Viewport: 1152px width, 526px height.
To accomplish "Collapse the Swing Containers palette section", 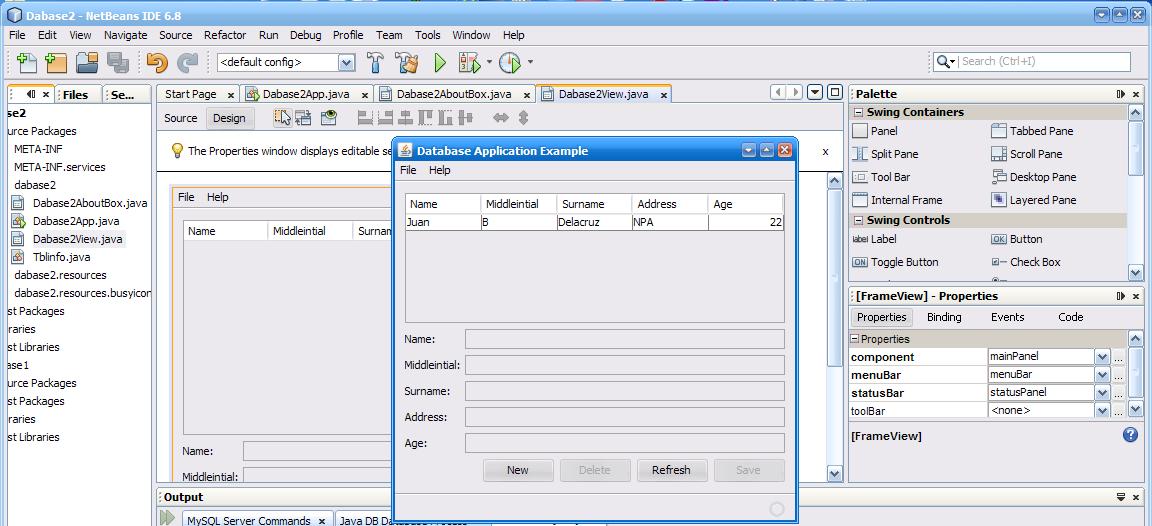I will pyautogui.click(x=857, y=112).
